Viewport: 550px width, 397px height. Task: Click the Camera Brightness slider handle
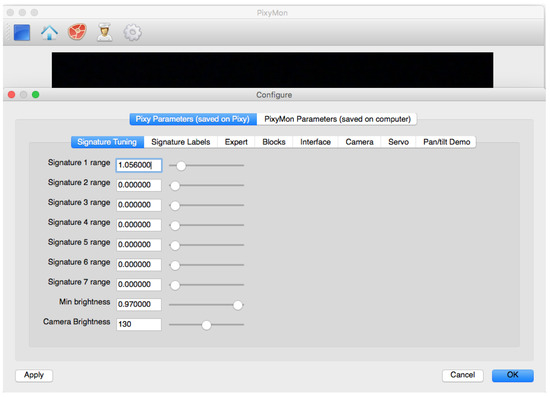click(207, 325)
